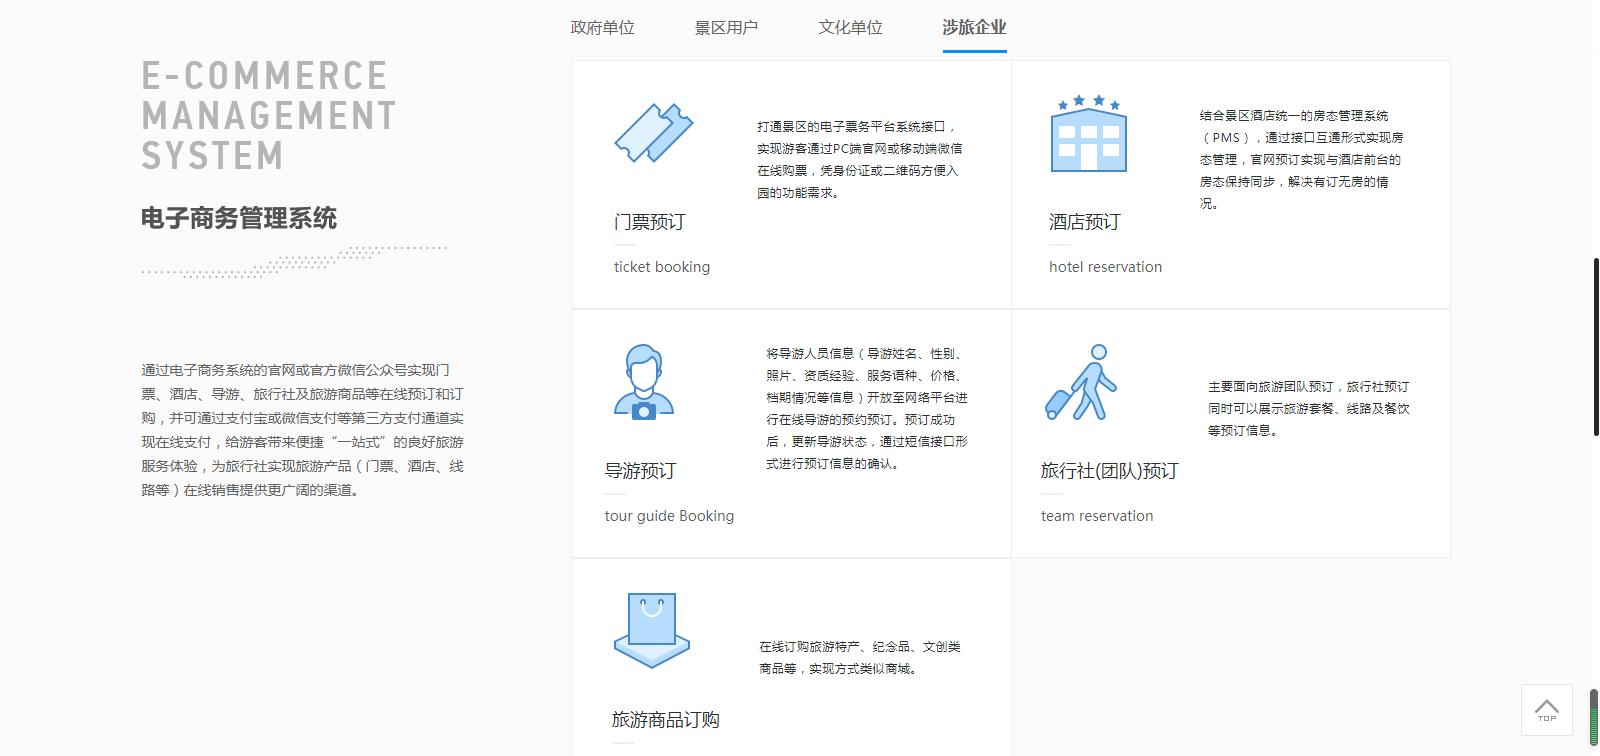This screenshot has width=1600, height=756.
Task: Switch to the 政府单位 tab
Action: 602,27
